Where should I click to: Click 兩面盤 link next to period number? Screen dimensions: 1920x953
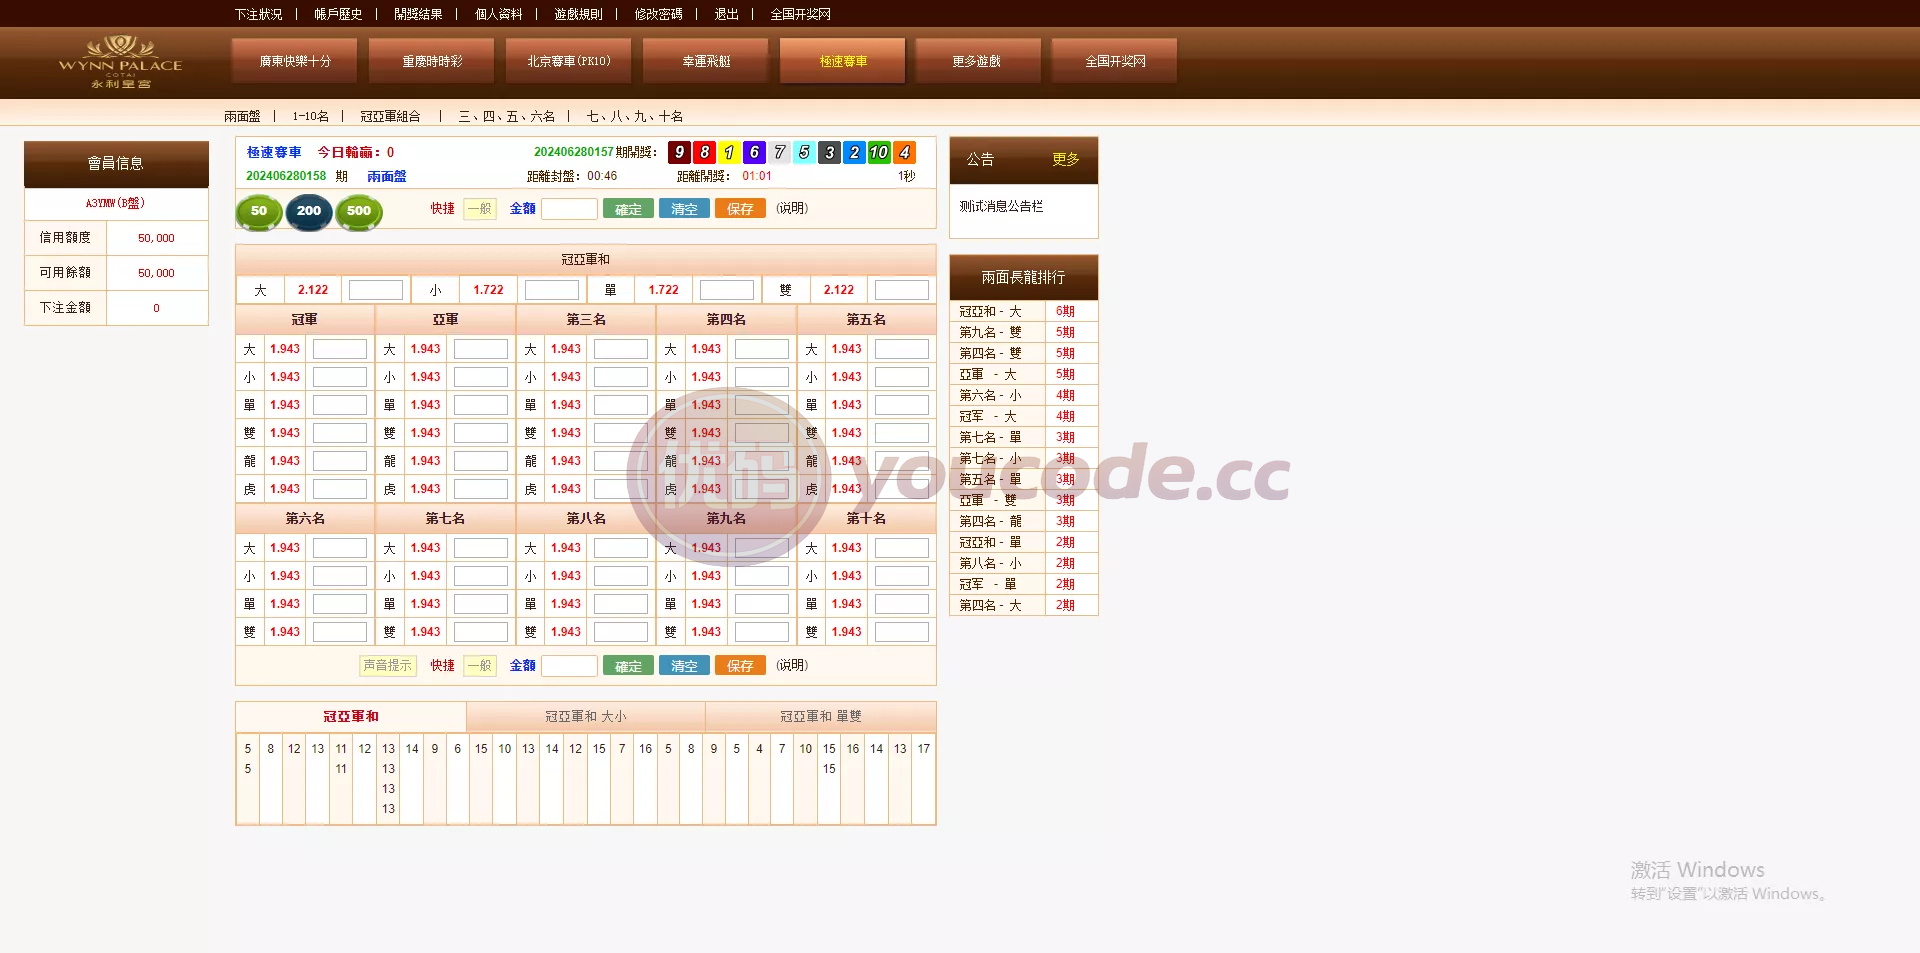387,176
